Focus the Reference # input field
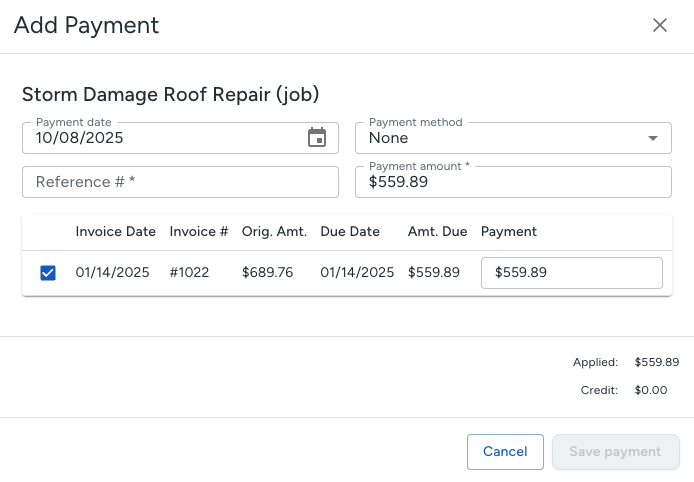 [x=180, y=182]
